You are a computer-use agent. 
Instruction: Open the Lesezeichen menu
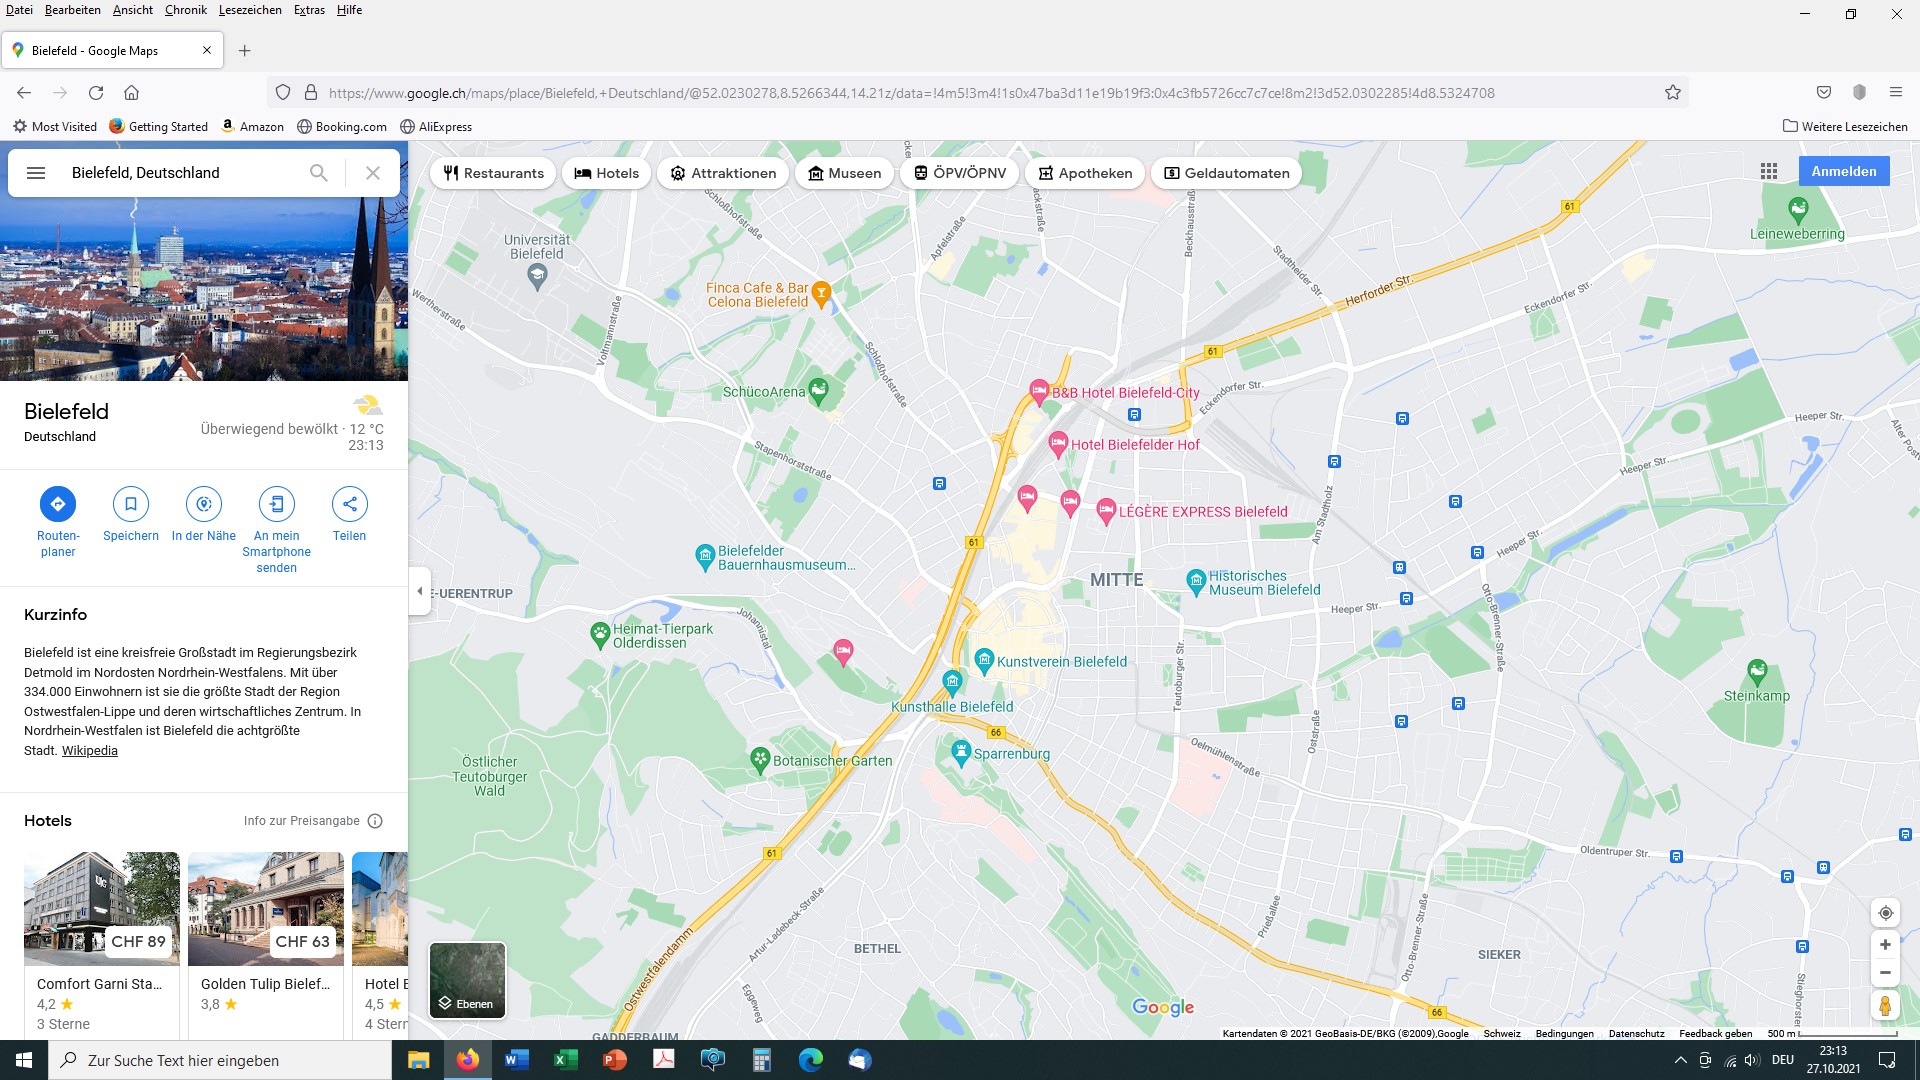click(250, 10)
